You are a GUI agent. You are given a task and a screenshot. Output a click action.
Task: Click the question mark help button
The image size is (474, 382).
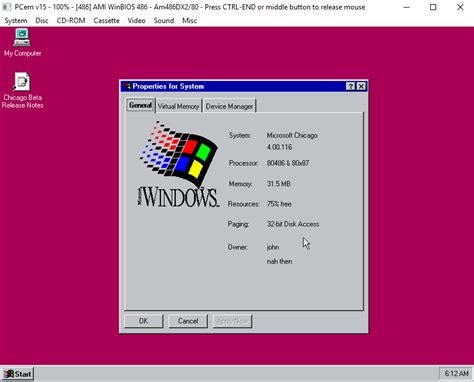pos(350,86)
